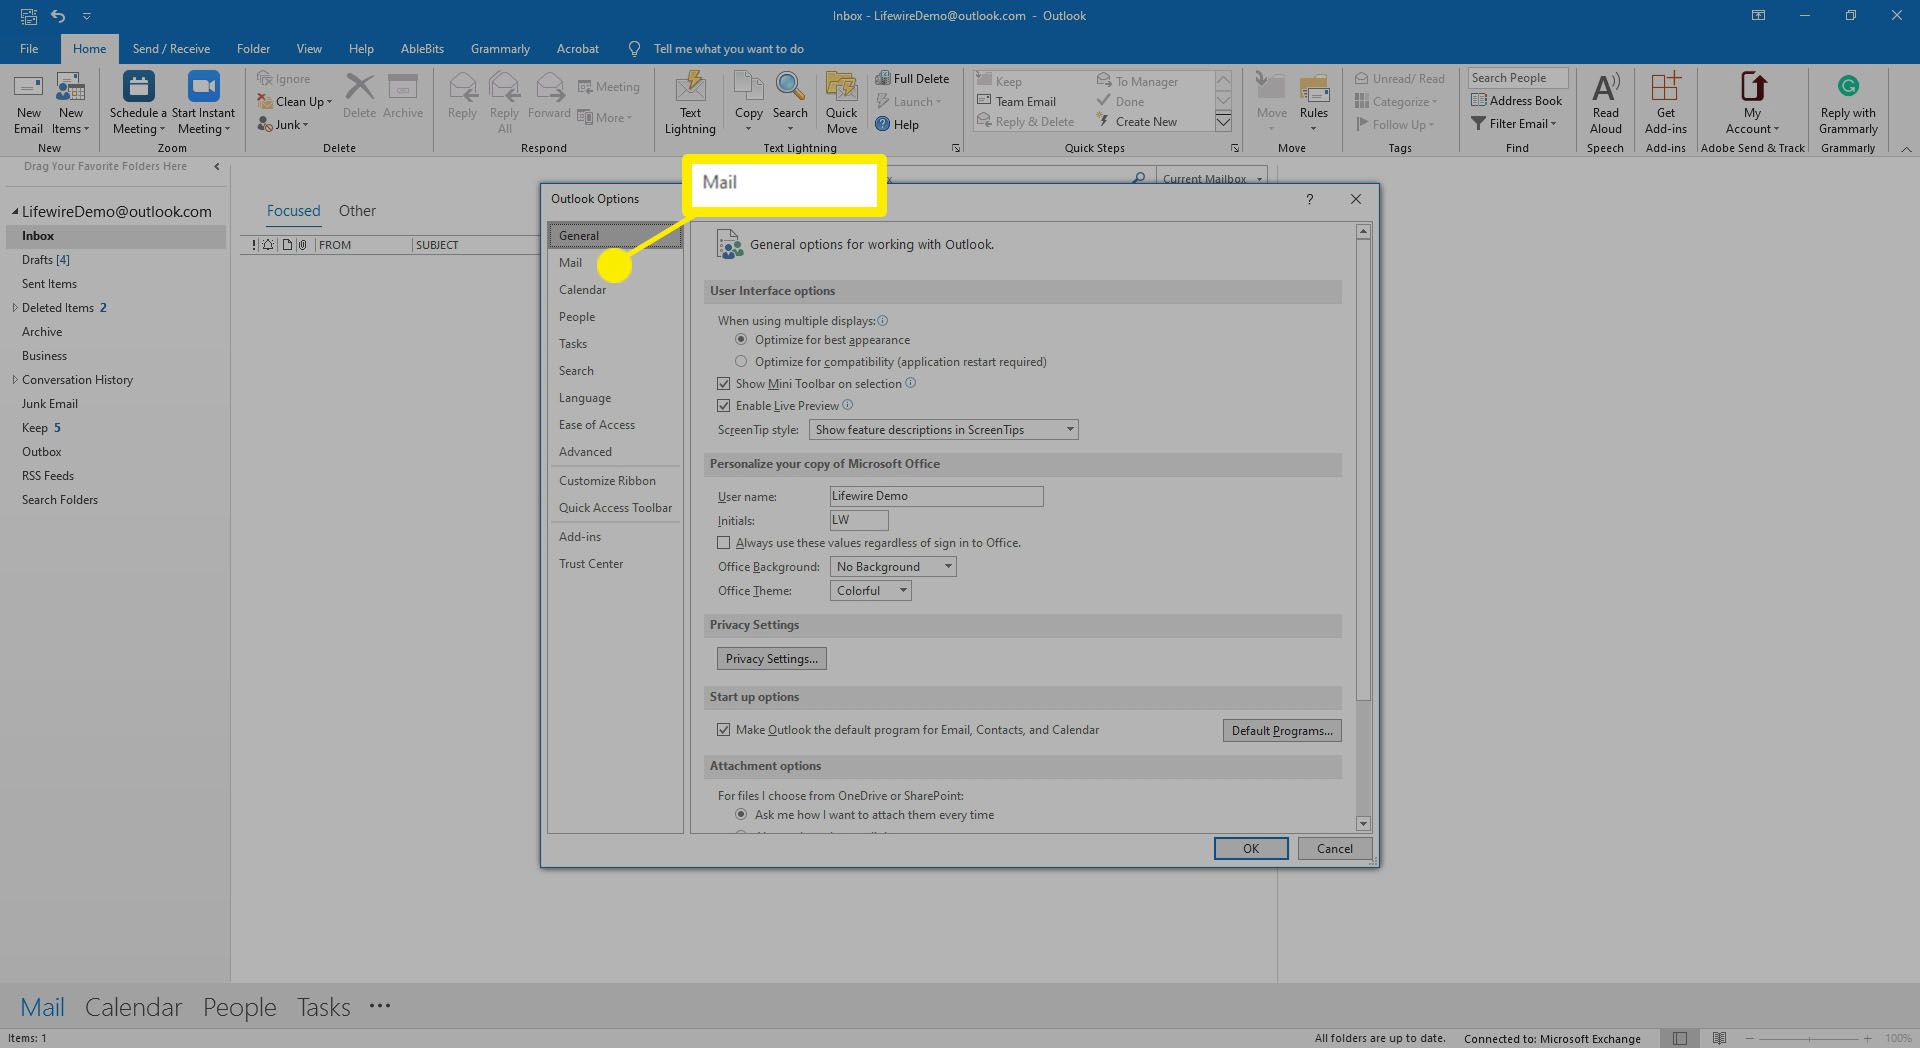Open the New Items button
Viewport: 1920px width, 1048px height.
tap(71, 104)
